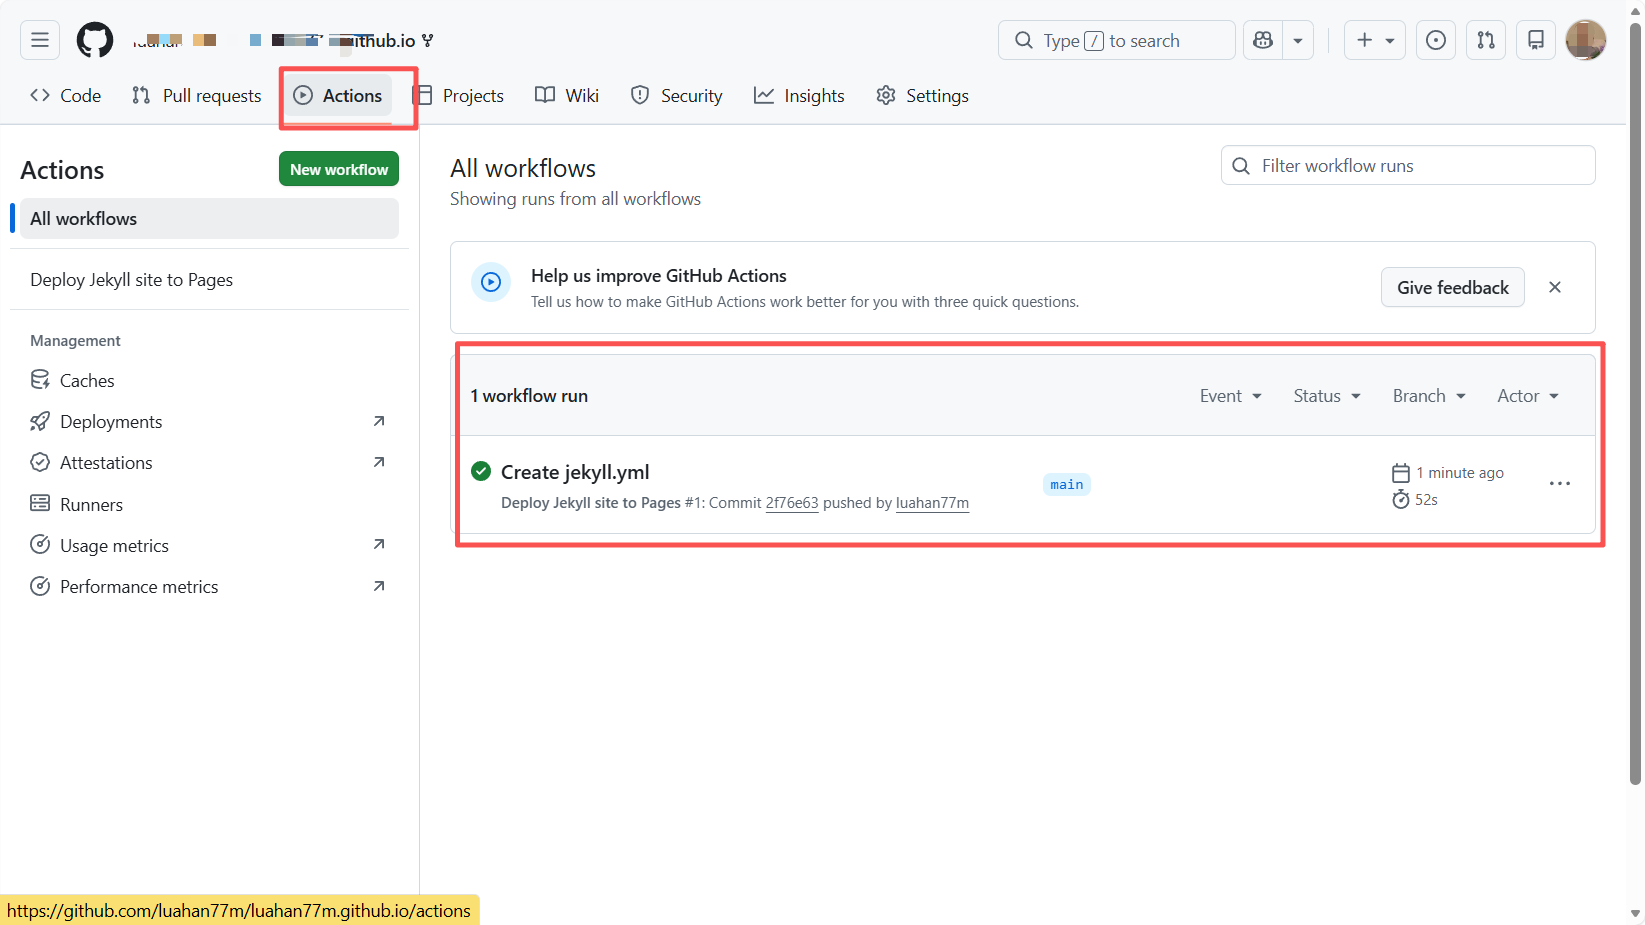Open the create new plus dropdown
The width and height of the screenshot is (1645, 925).
[x=1375, y=40]
